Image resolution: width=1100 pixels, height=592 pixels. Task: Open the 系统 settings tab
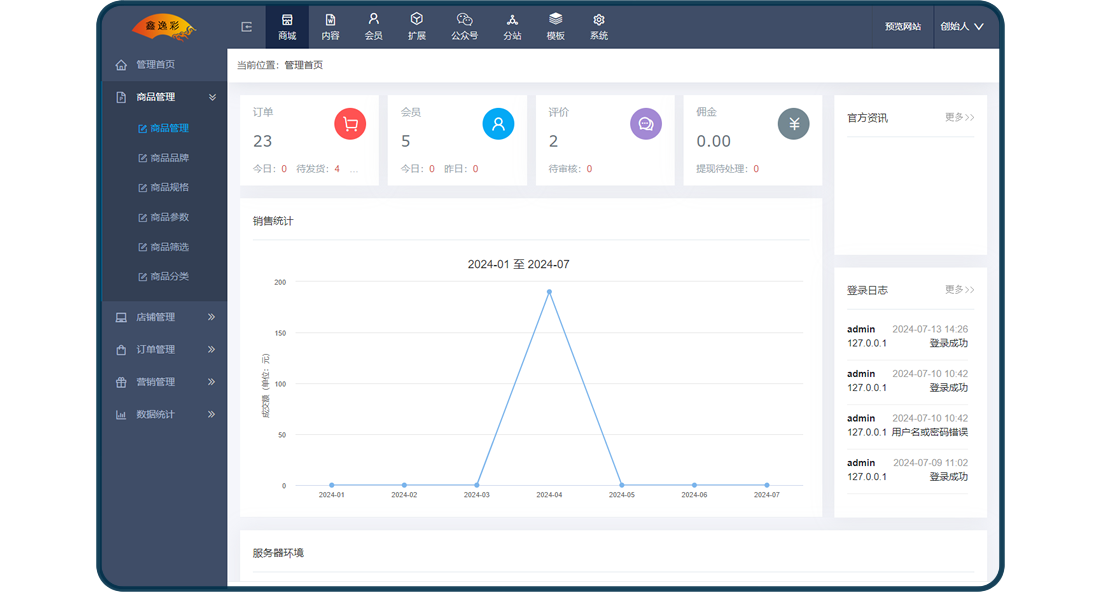coord(598,27)
